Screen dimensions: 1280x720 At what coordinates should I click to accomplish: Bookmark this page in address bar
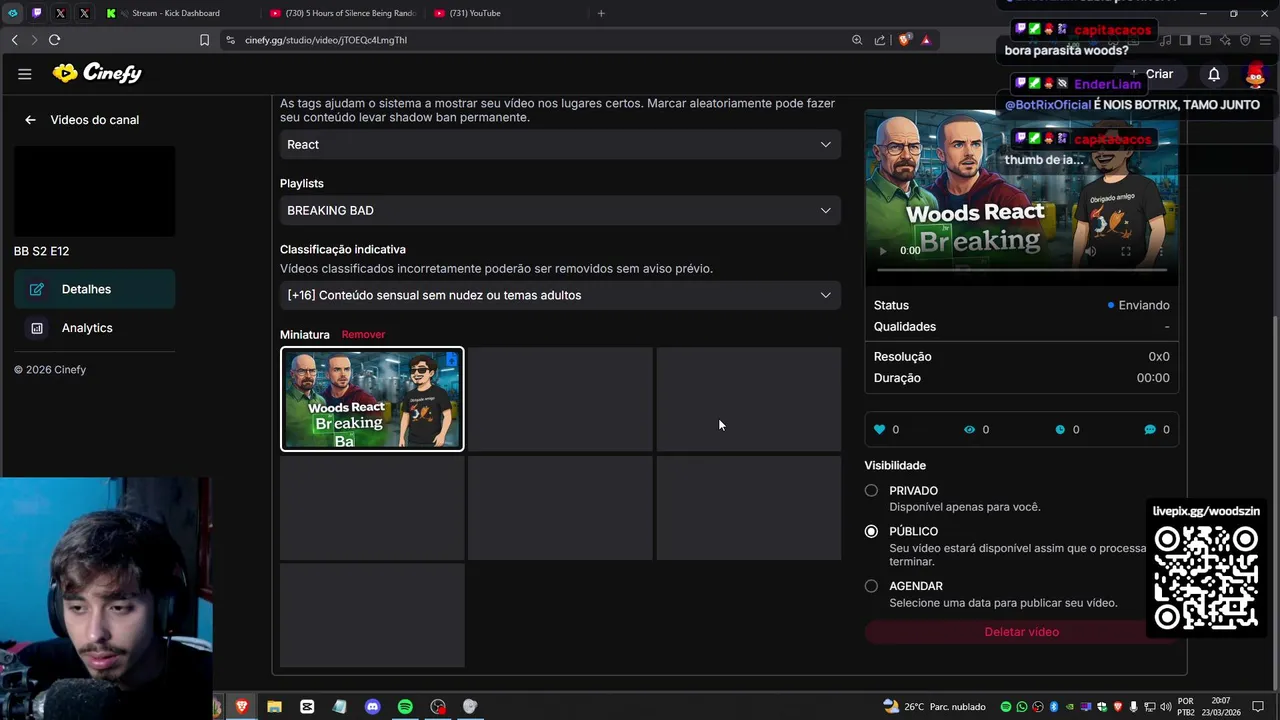click(204, 40)
